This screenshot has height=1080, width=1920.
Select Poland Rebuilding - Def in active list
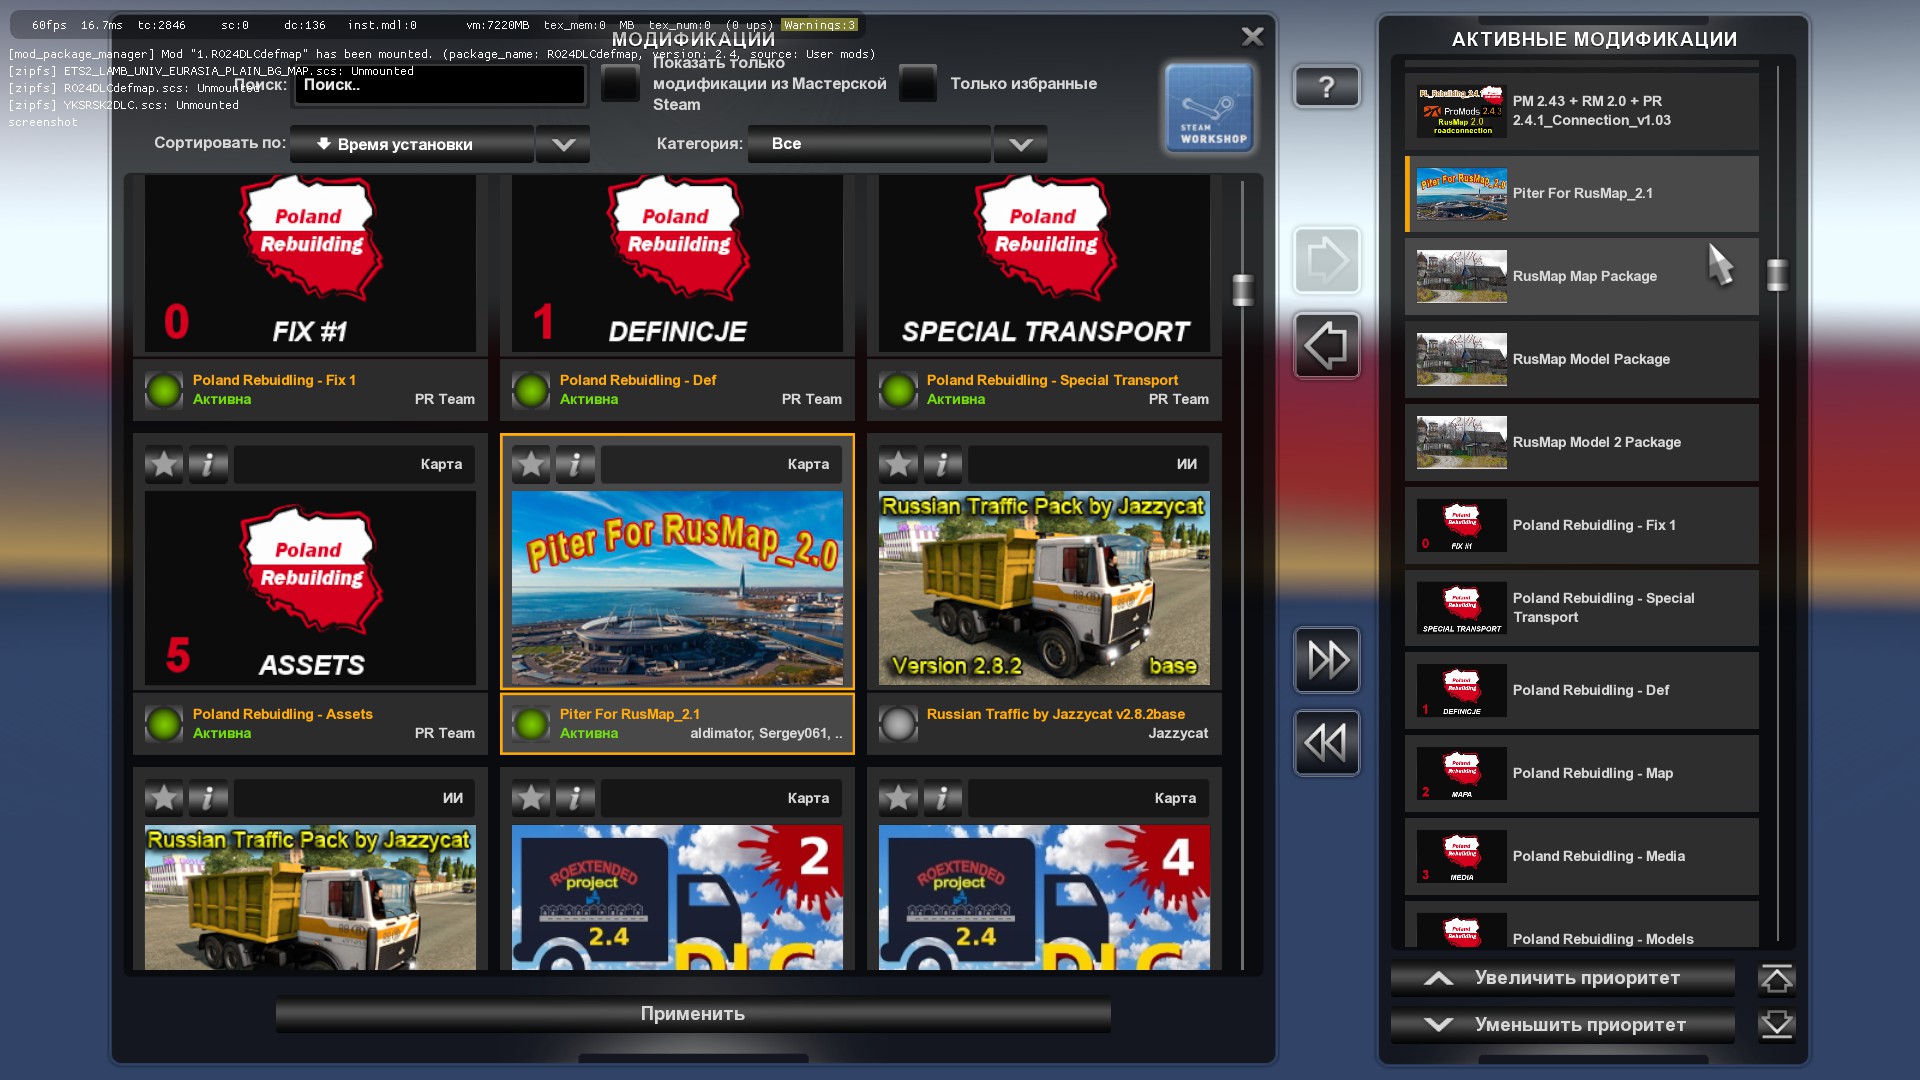[x=1581, y=691]
